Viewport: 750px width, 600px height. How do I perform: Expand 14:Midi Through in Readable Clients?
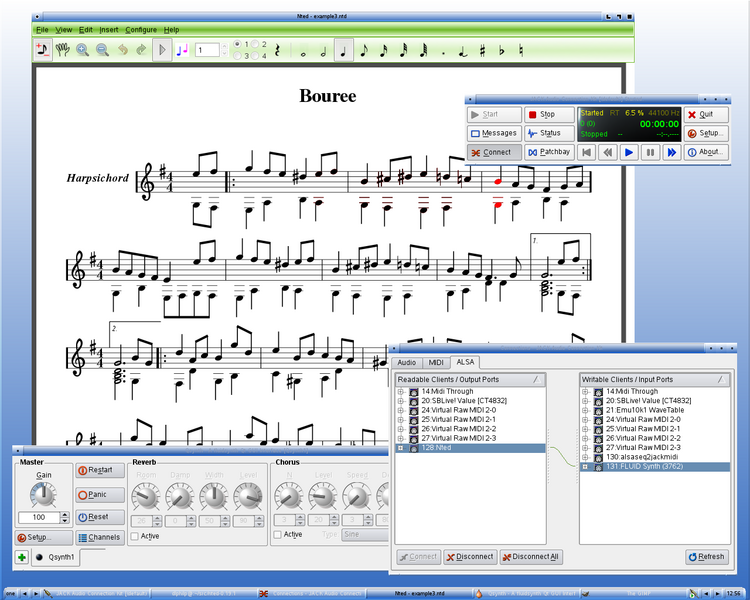pos(400,391)
